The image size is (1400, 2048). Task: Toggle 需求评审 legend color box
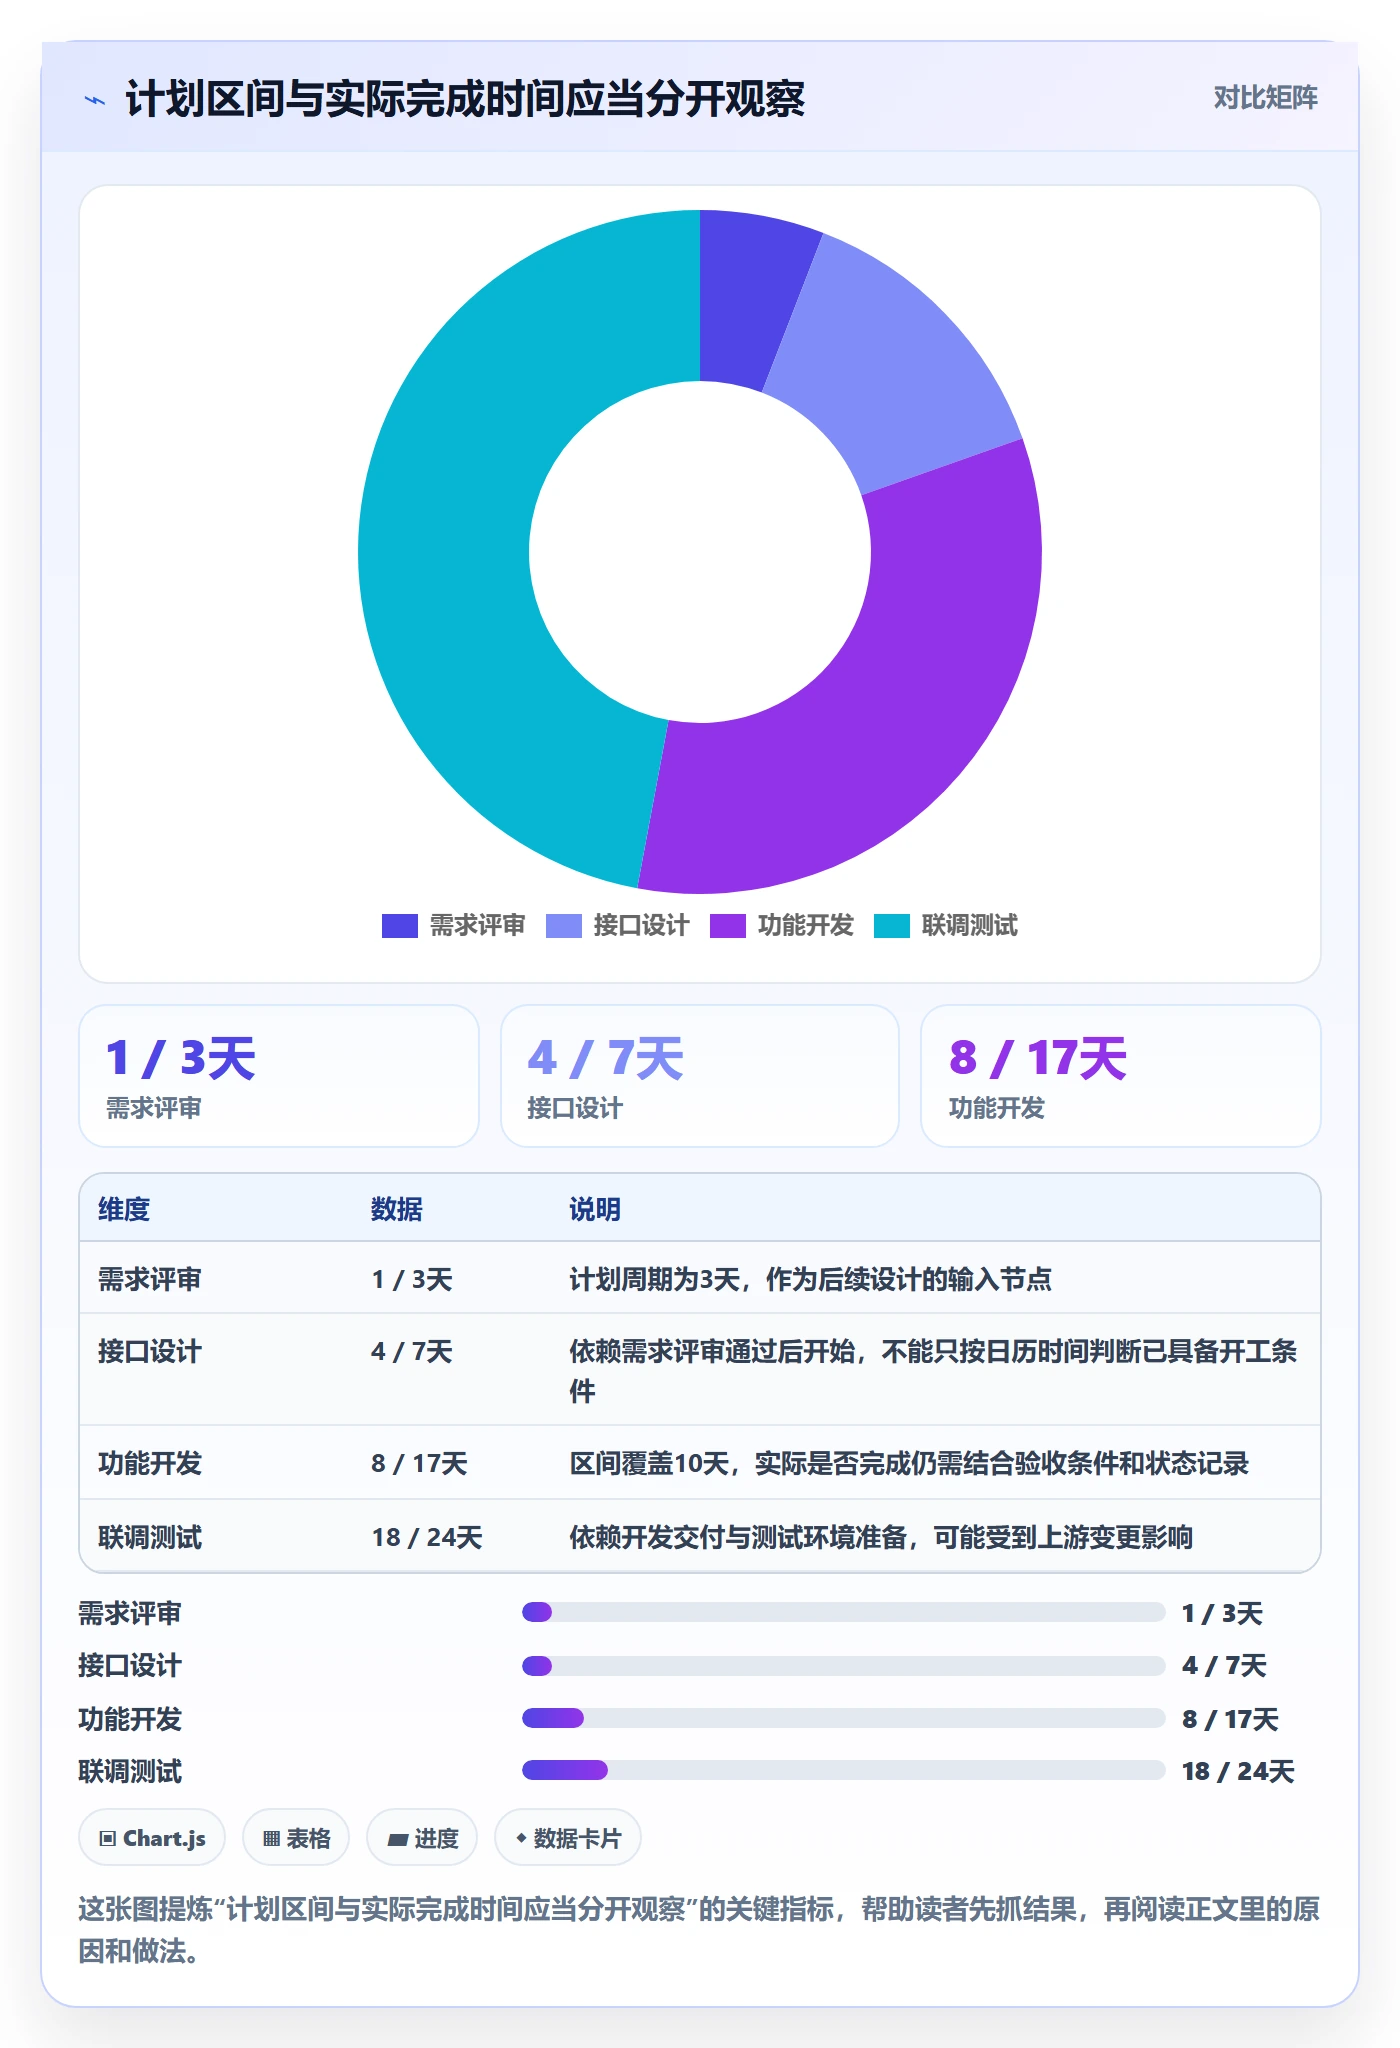[x=399, y=926]
